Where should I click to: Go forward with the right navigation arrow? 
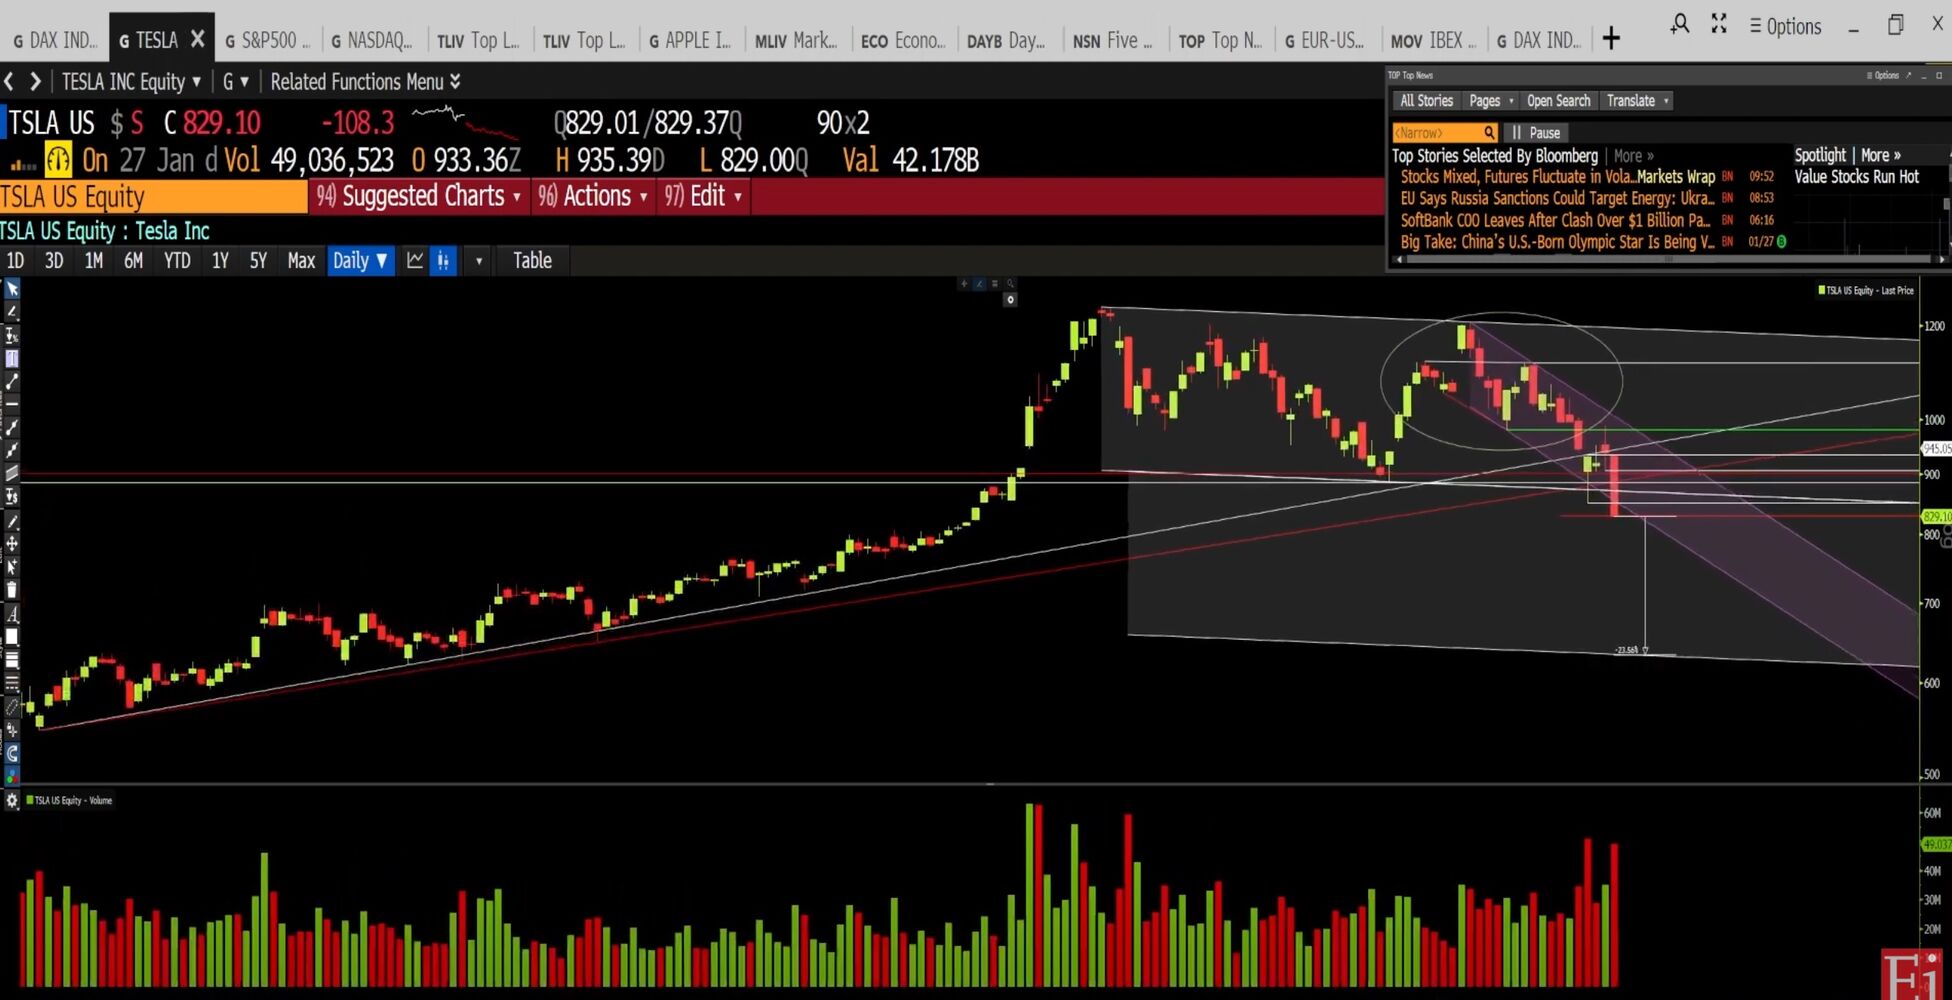[x=35, y=81]
